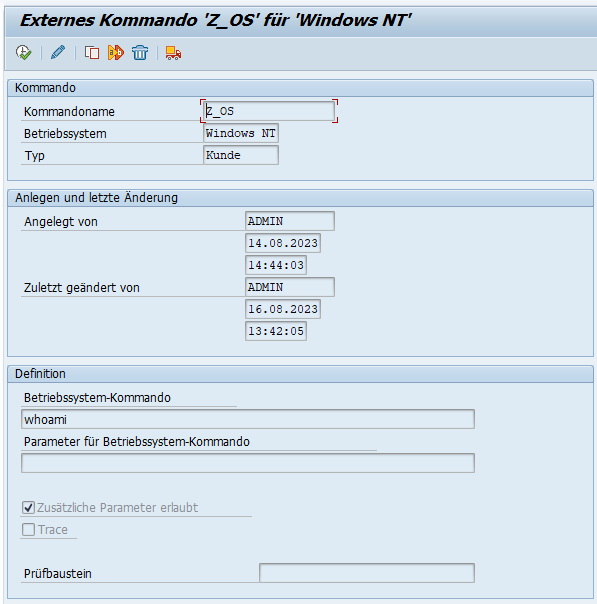Click the 'Zuletzt geändert von' label

pos(82,288)
